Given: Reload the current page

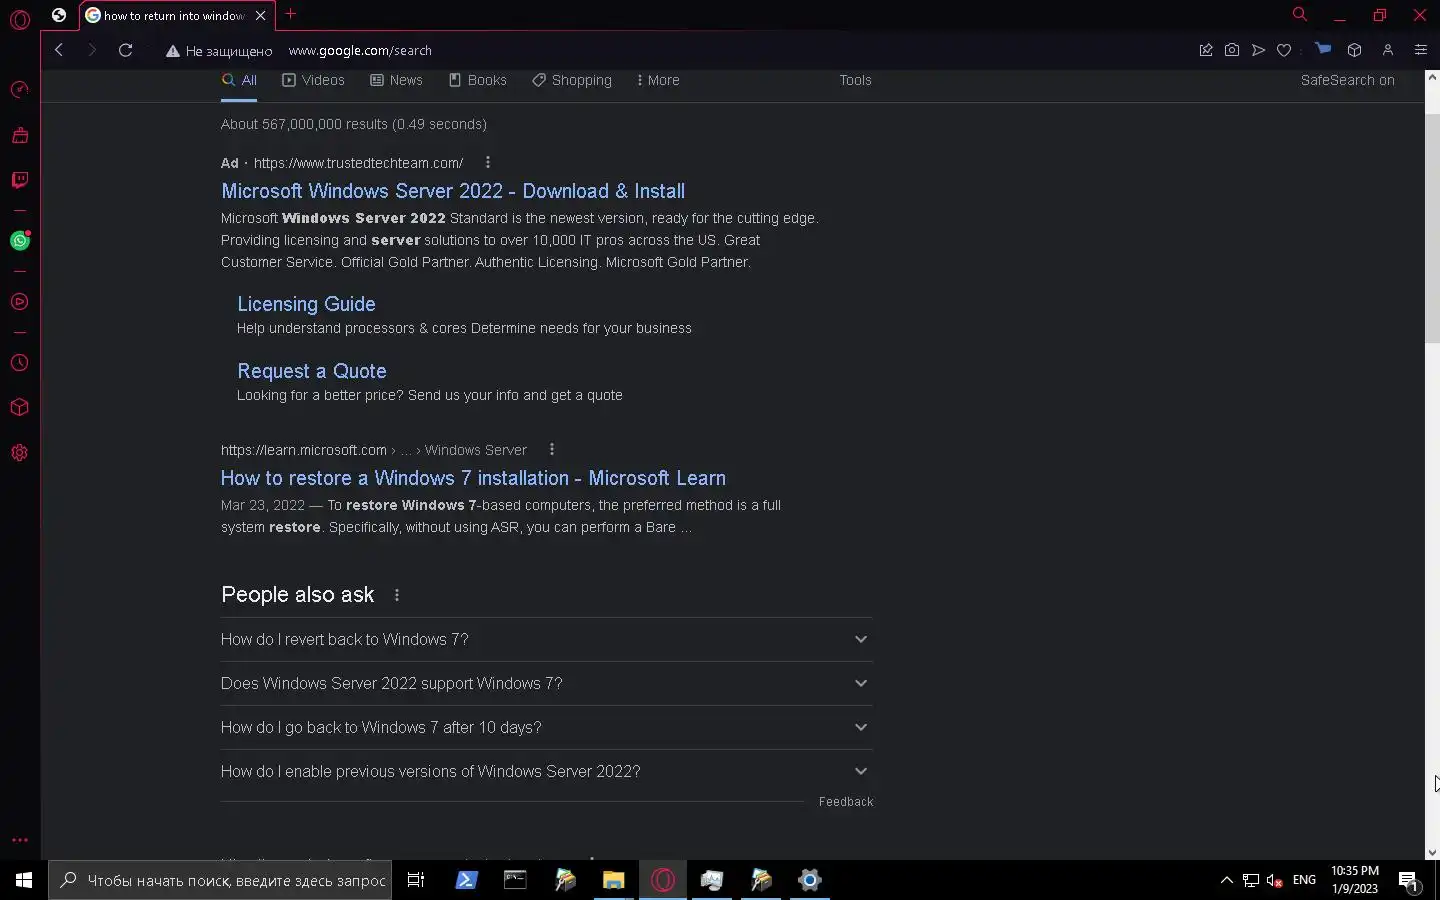Looking at the screenshot, I should [125, 50].
